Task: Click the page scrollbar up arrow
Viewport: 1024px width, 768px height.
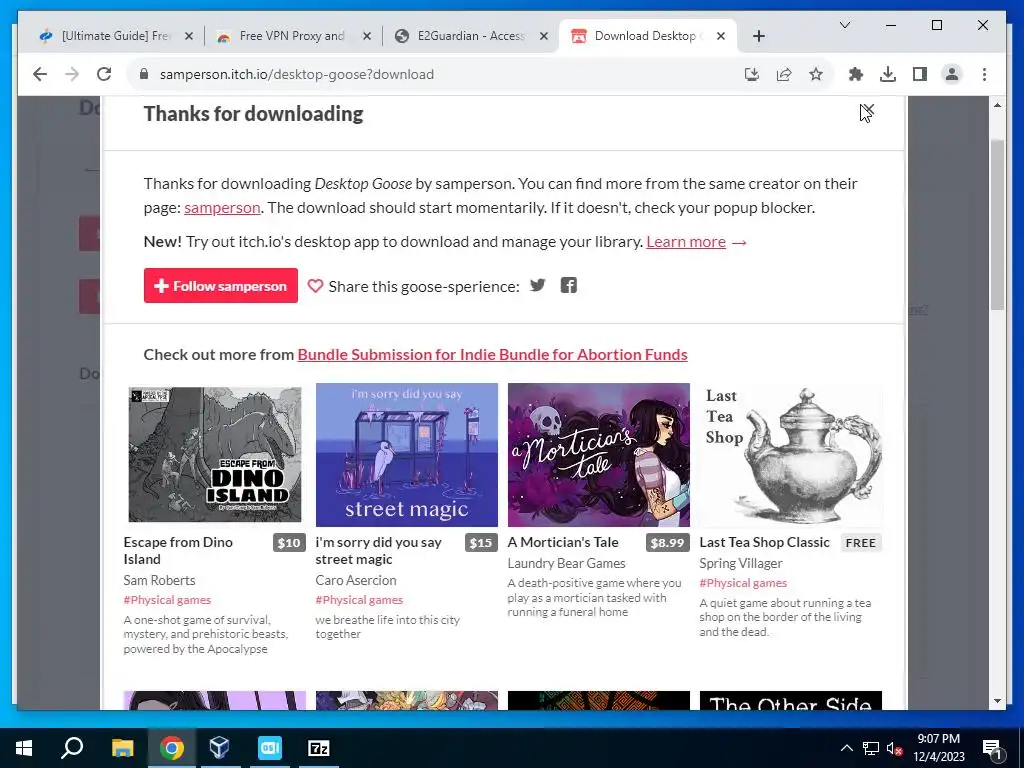Action: click(x=997, y=104)
